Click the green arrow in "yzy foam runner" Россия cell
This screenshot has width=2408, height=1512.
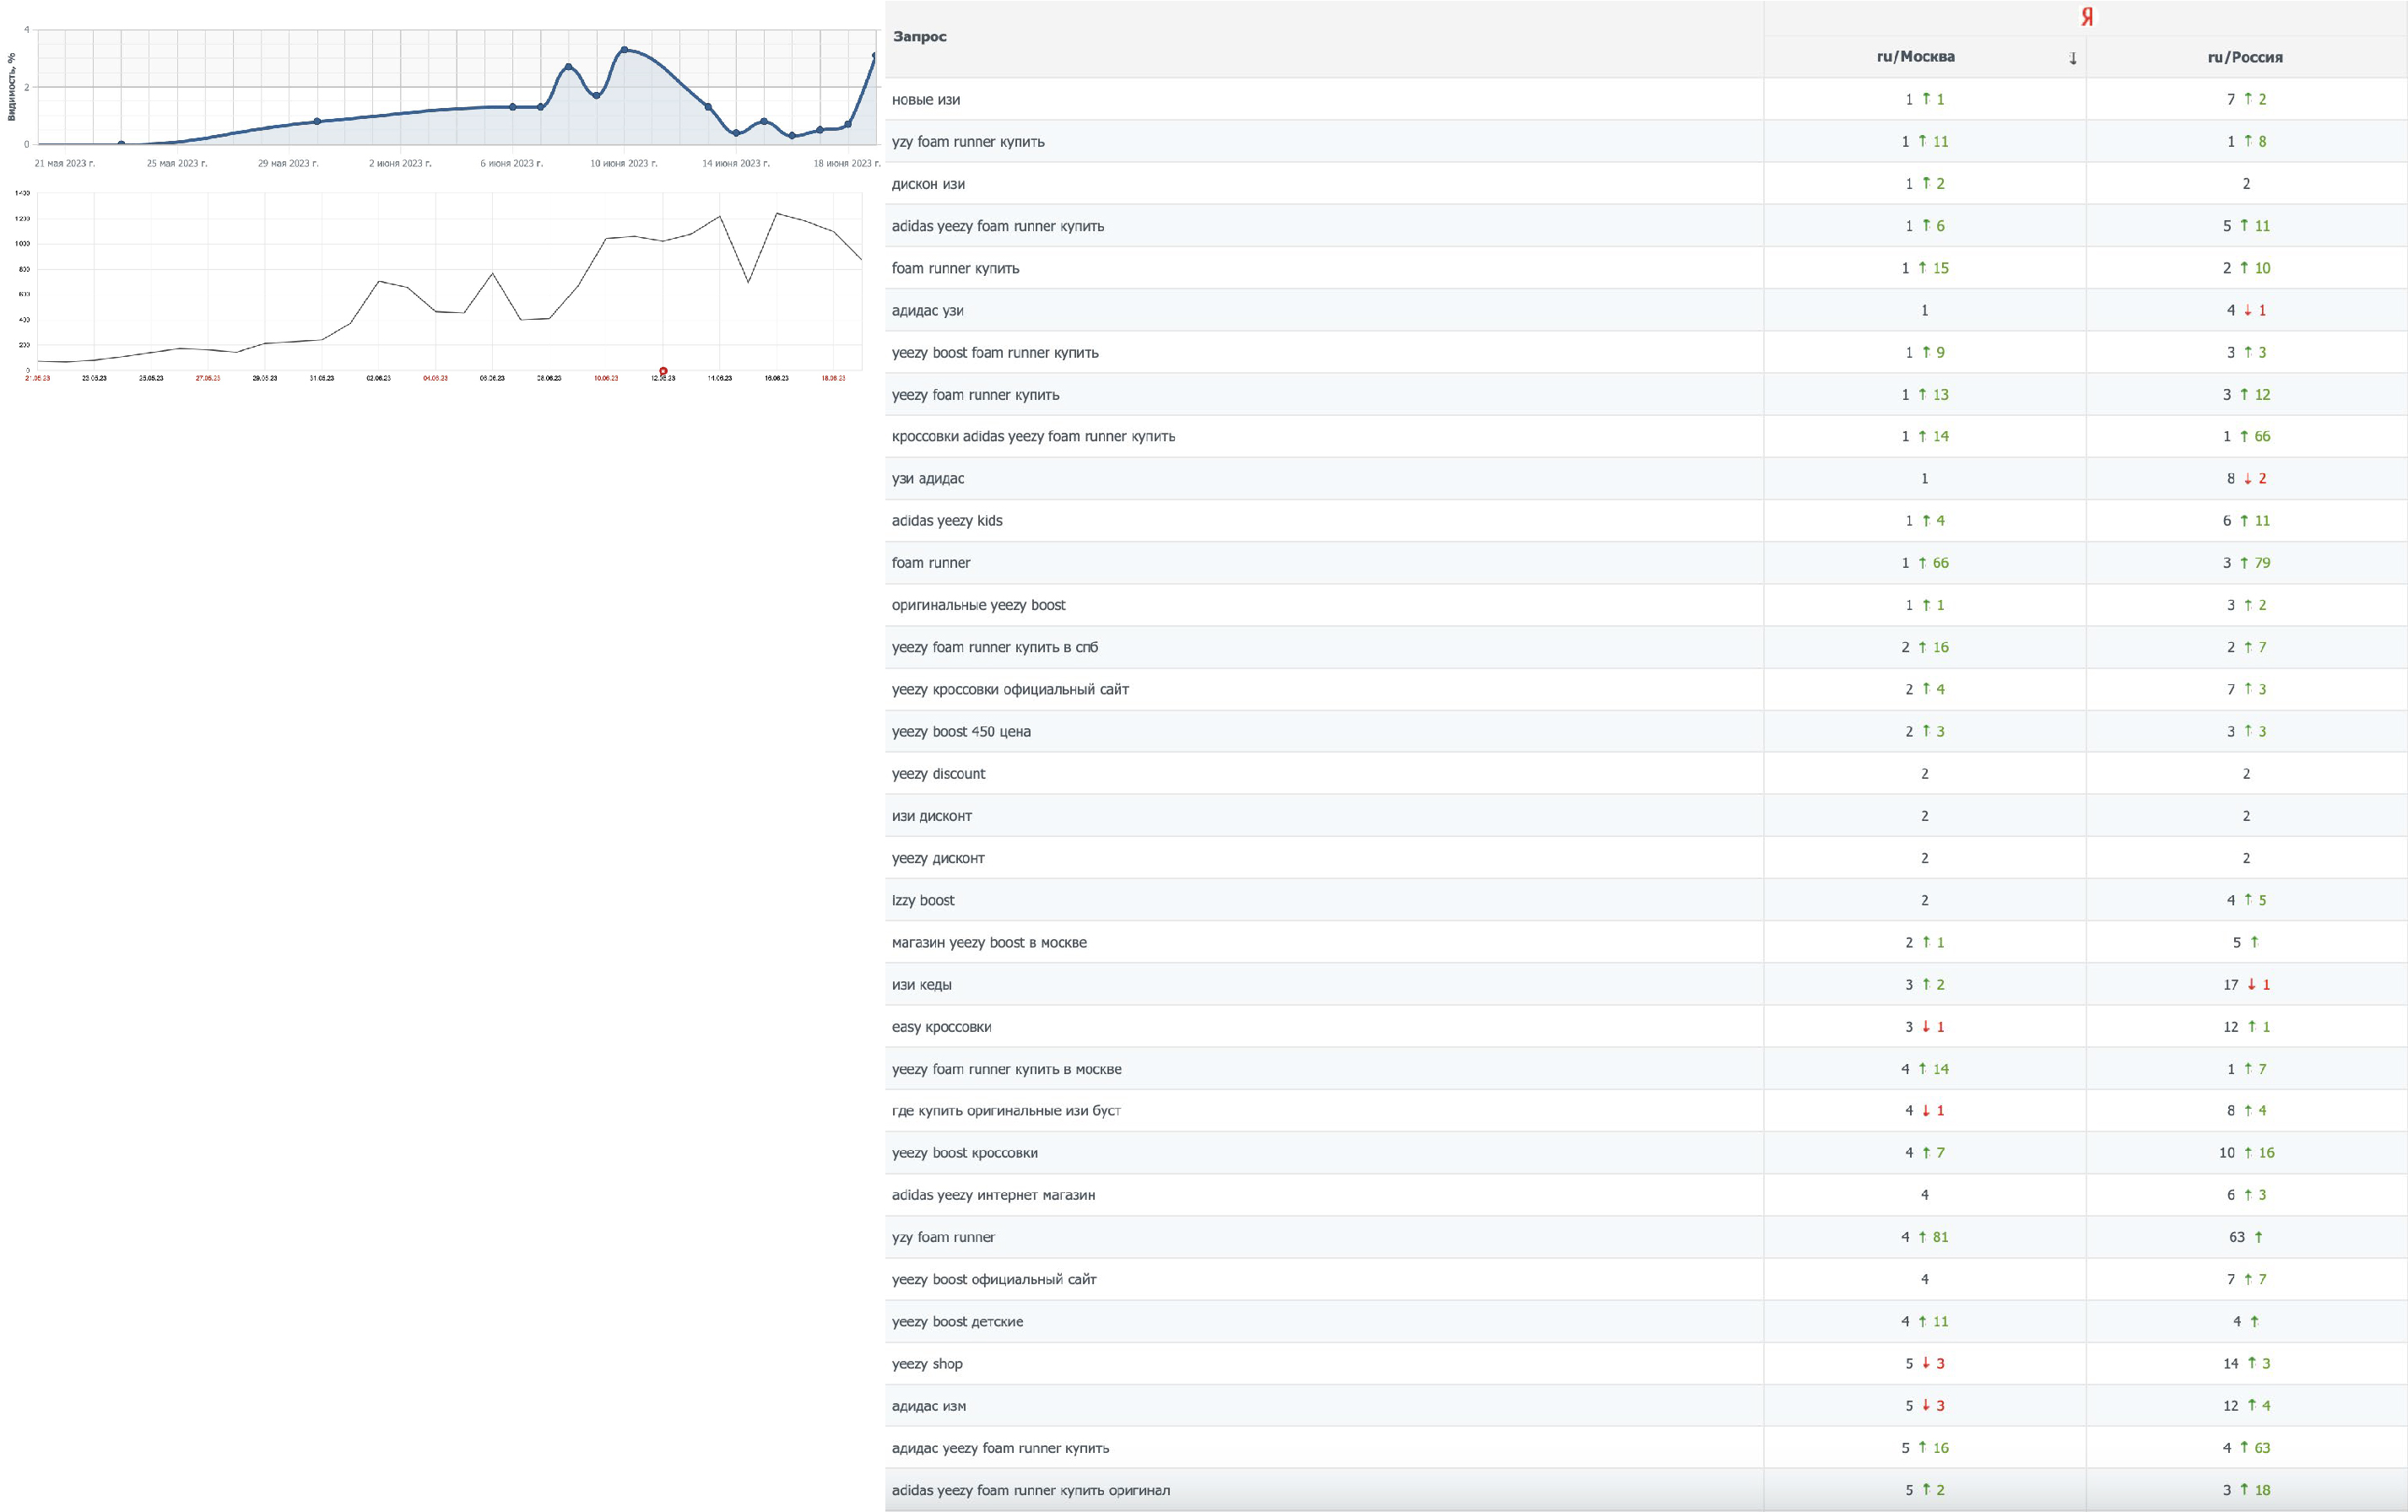tap(2258, 1237)
